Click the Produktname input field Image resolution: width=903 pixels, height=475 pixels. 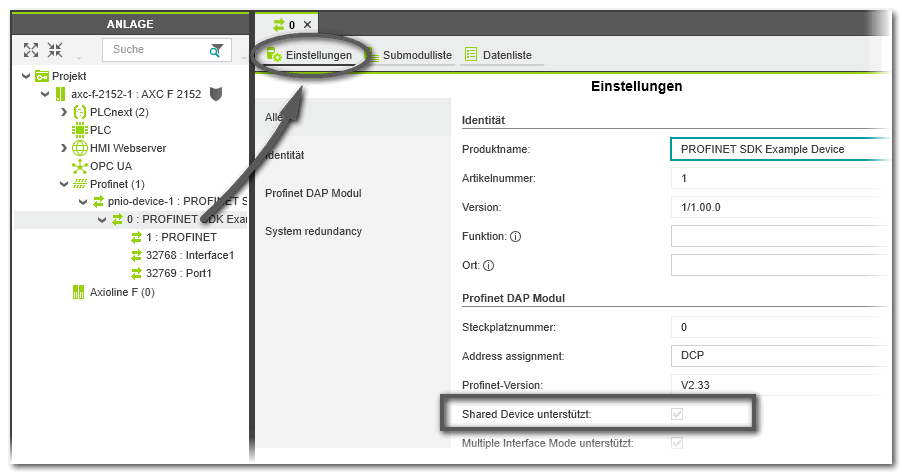778,149
